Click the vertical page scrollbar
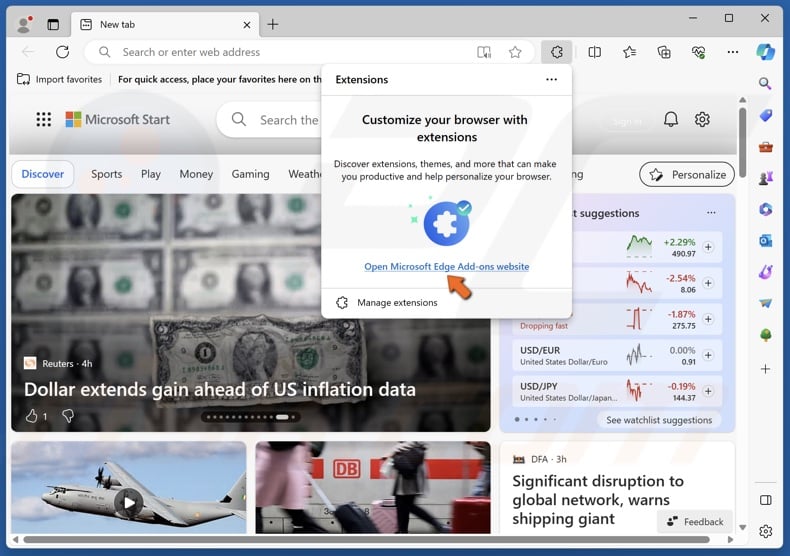790x556 pixels. (742, 141)
